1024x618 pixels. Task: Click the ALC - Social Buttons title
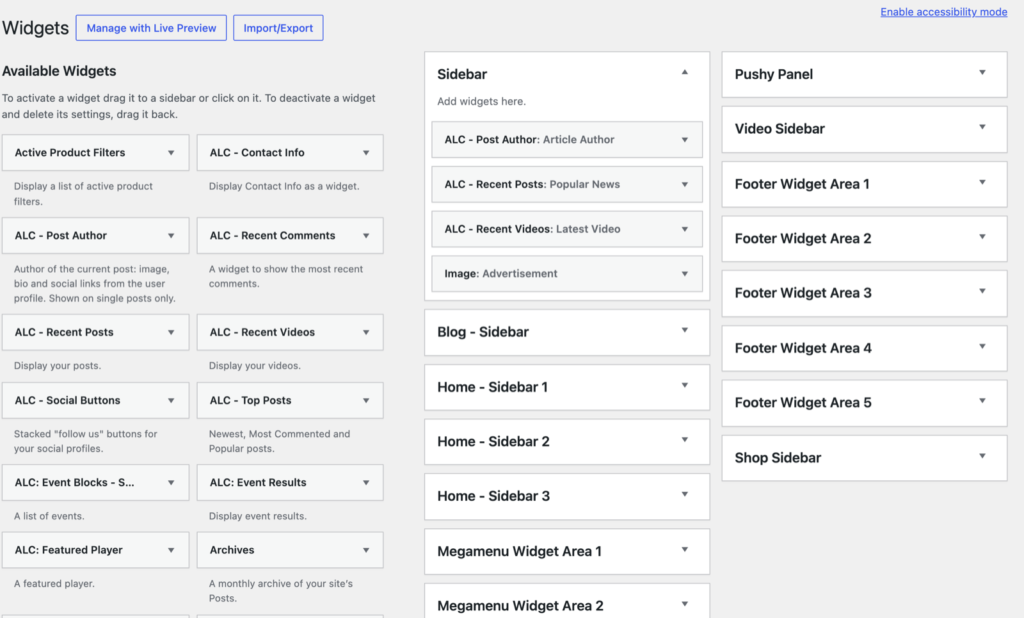pyautogui.click(x=67, y=400)
